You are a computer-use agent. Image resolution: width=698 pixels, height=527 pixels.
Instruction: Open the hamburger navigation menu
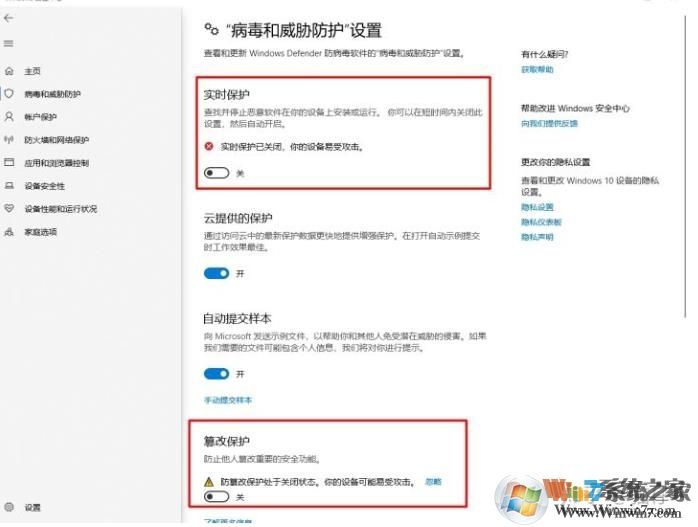[x=8, y=44]
